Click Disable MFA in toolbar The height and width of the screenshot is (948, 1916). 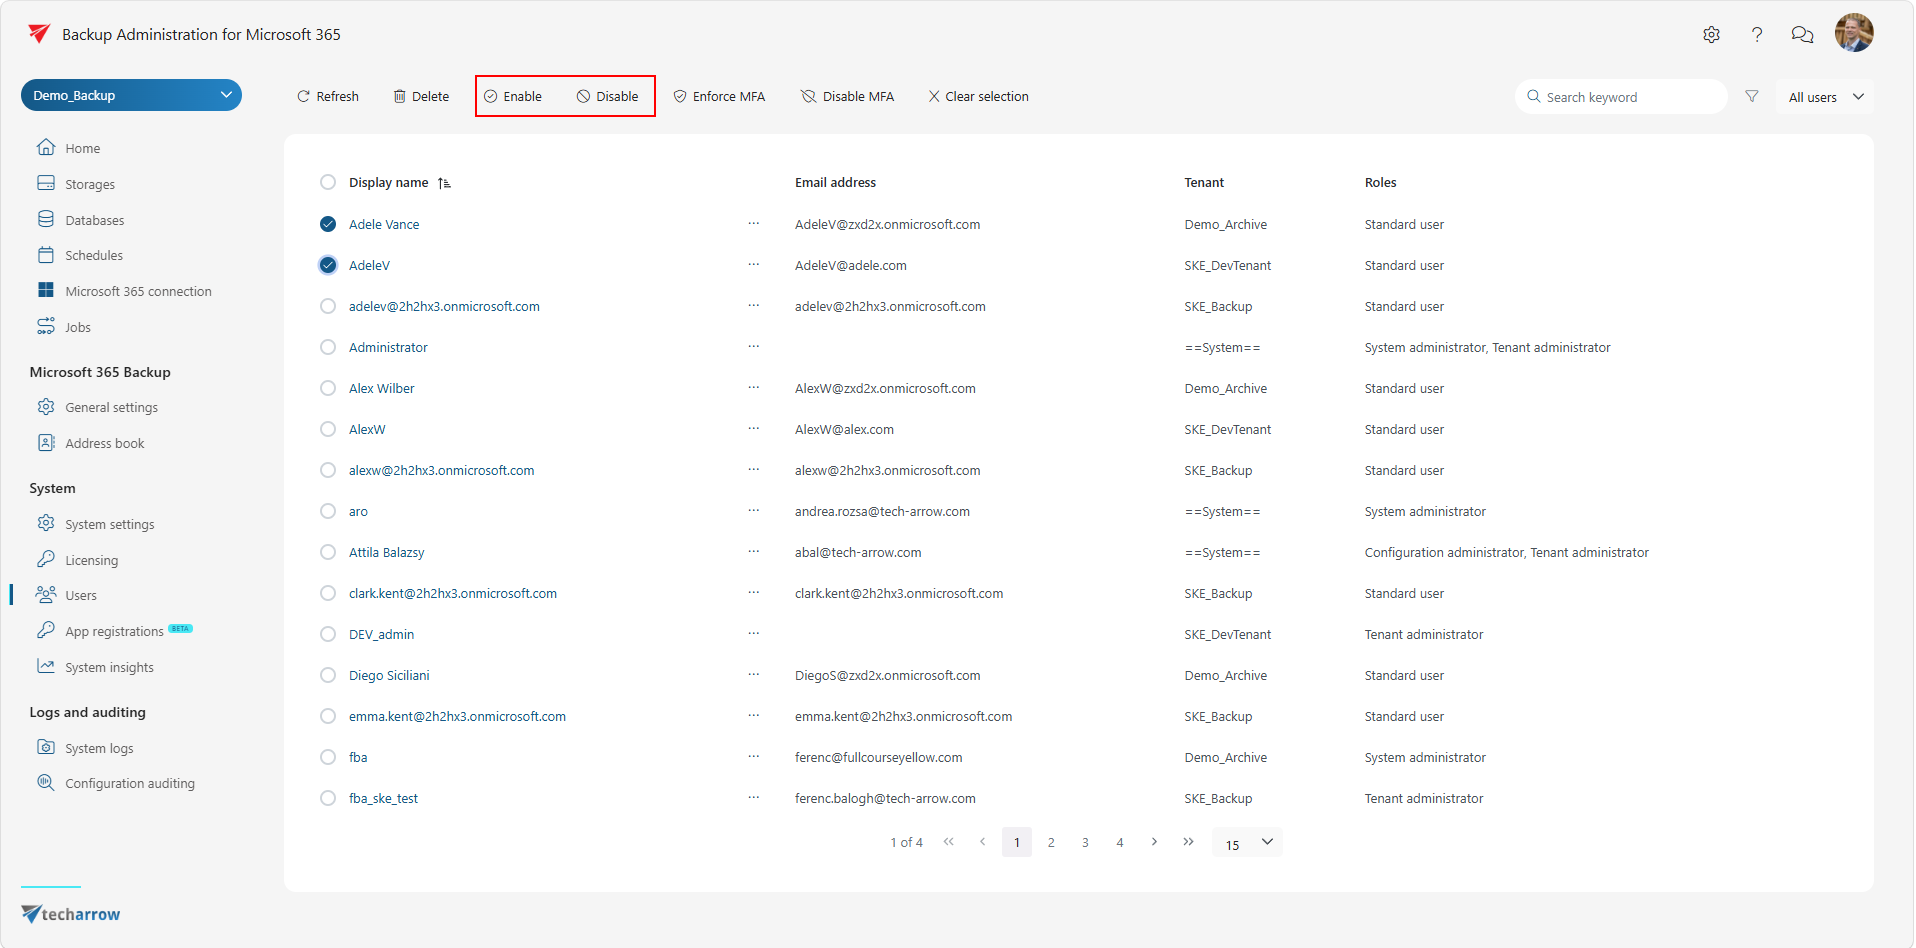847,96
